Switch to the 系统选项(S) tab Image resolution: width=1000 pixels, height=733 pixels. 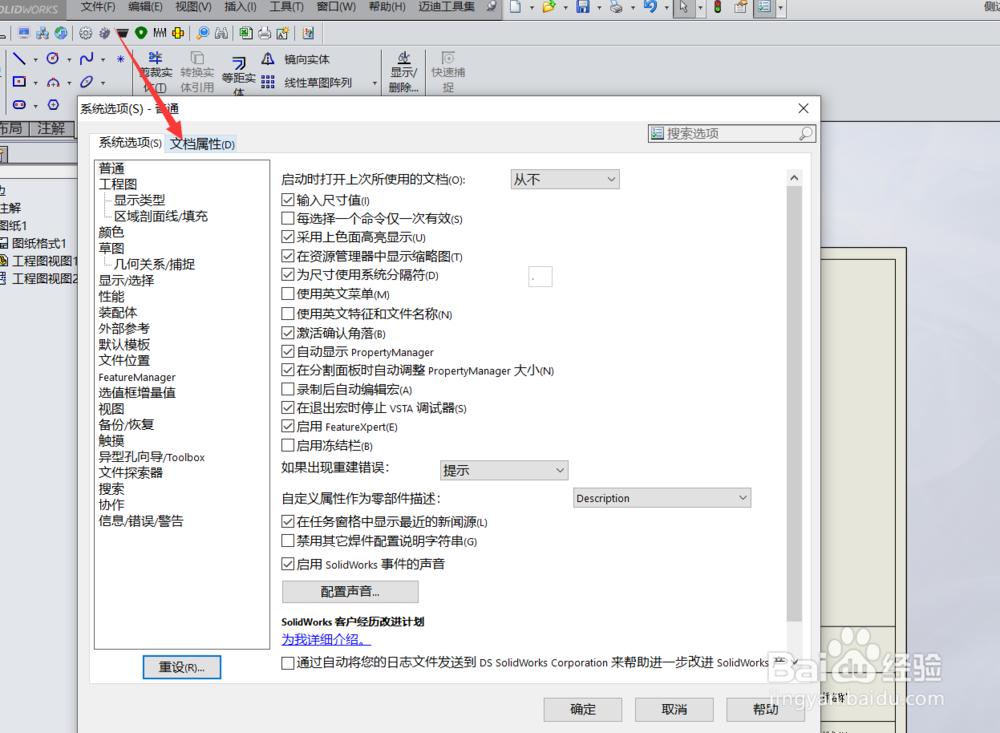(x=129, y=143)
